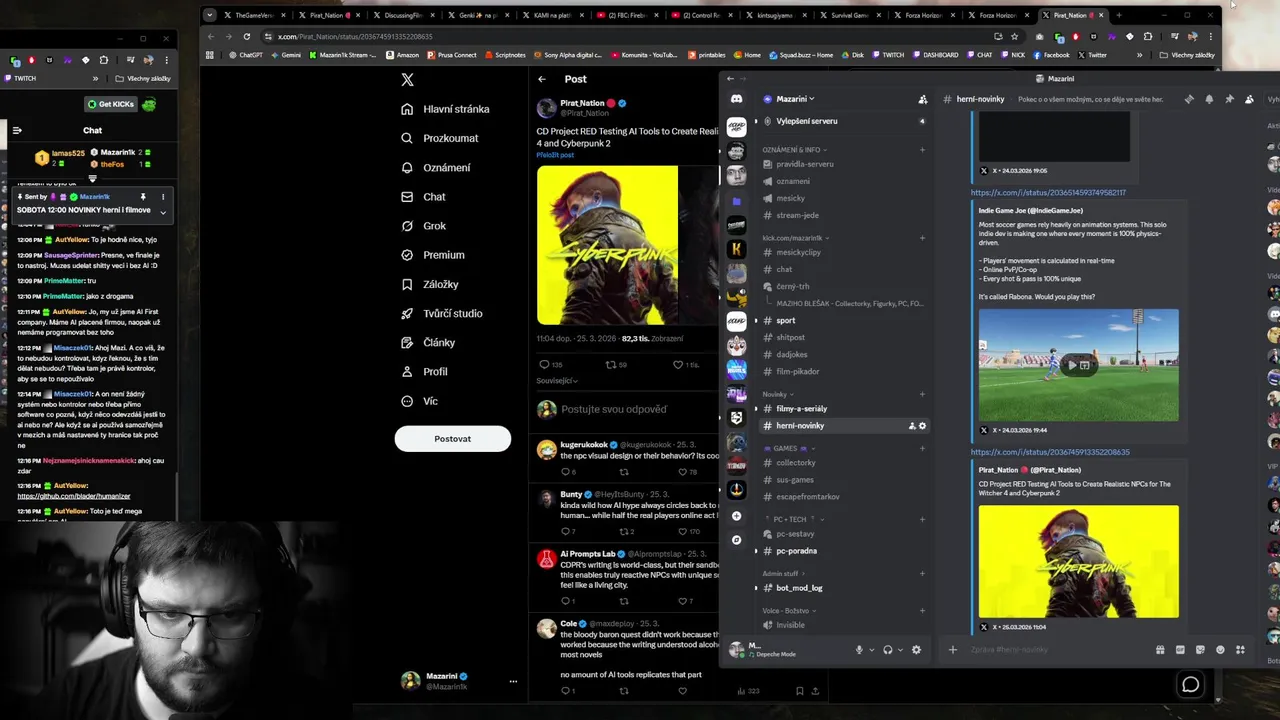Open the pravidla-serveru channel
The image size is (1280, 720).
(804, 164)
